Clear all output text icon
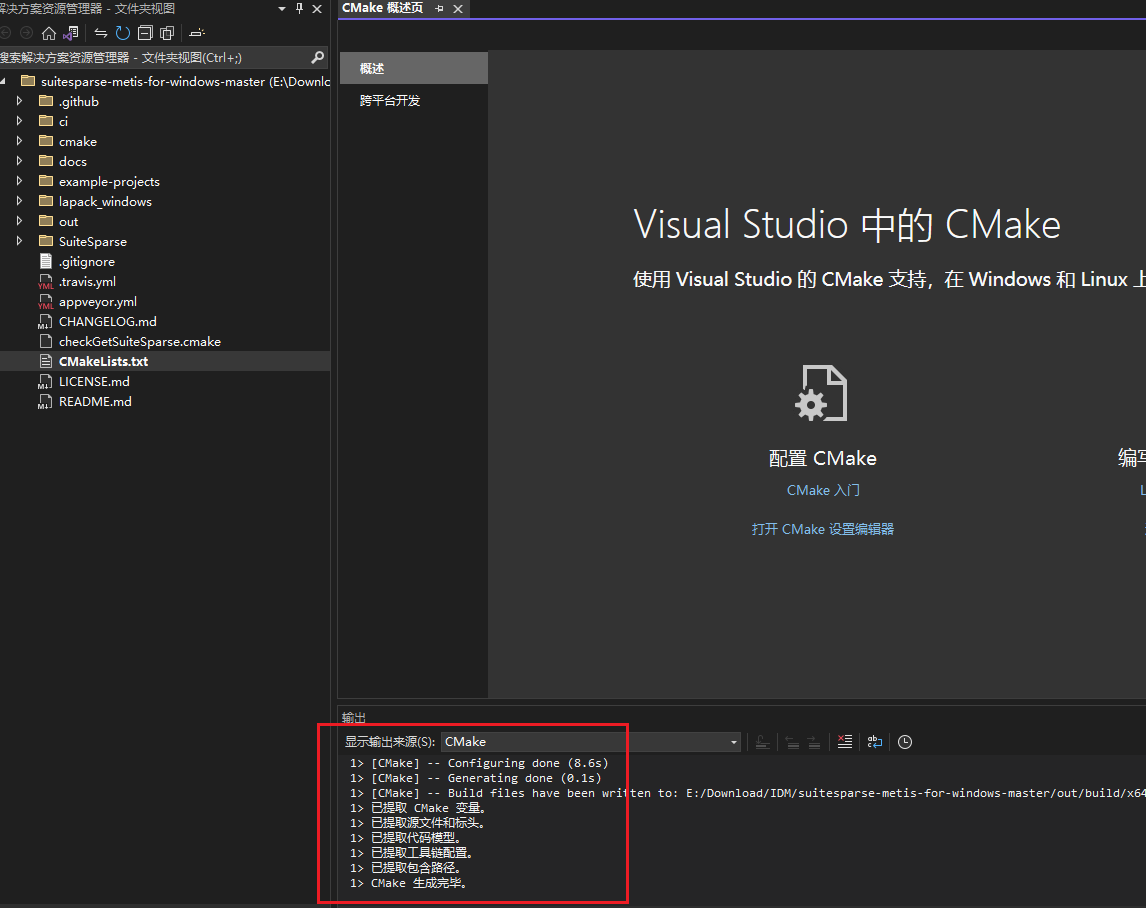Image resolution: width=1146 pixels, height=908 pixels. (845, 742)
